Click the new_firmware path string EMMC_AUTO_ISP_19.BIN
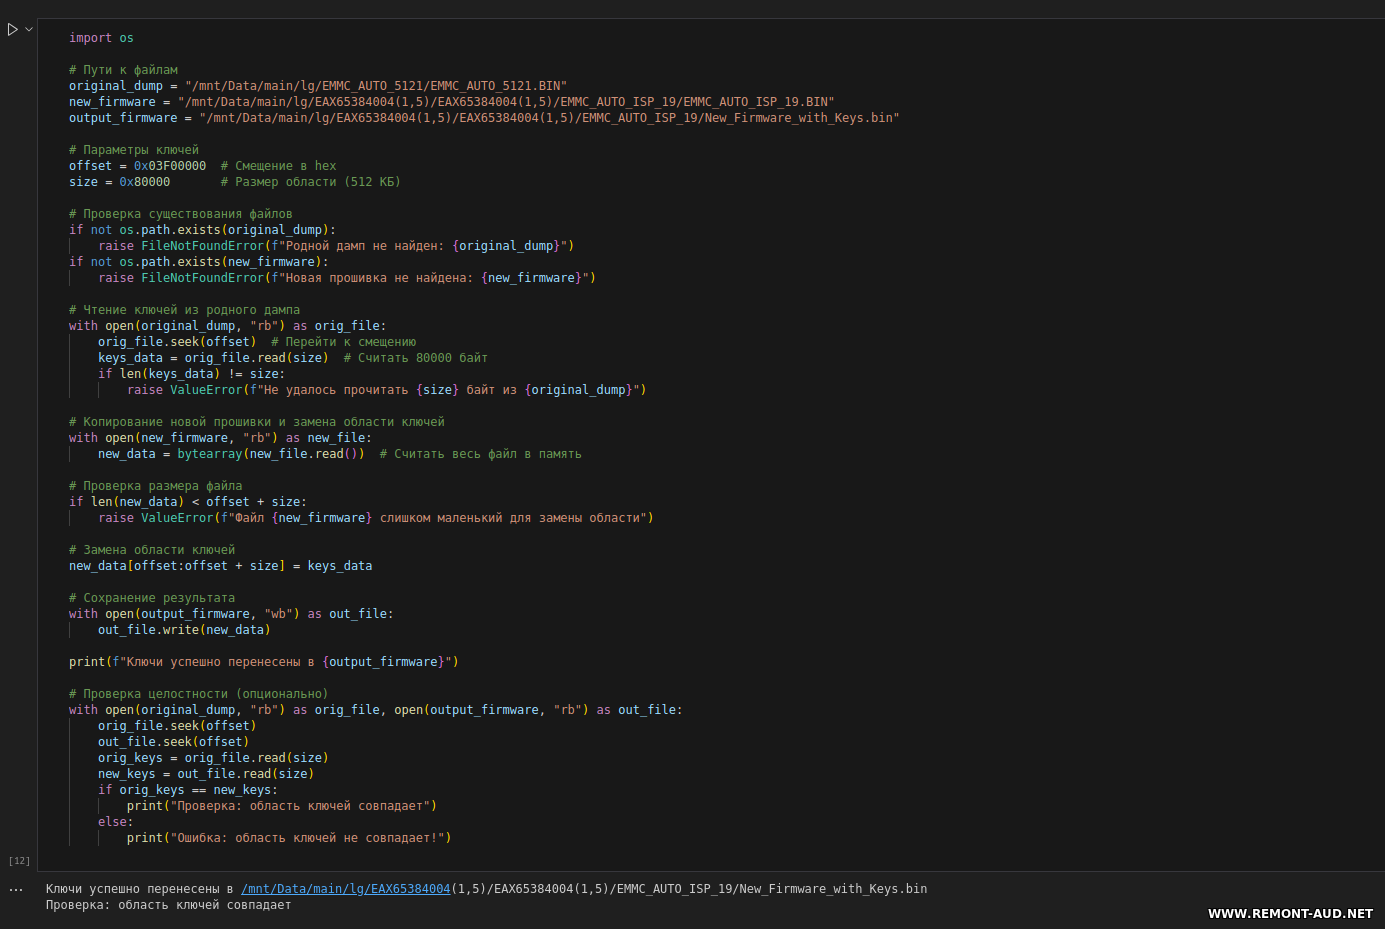The image size is (1385, 929). click(506, 102)
